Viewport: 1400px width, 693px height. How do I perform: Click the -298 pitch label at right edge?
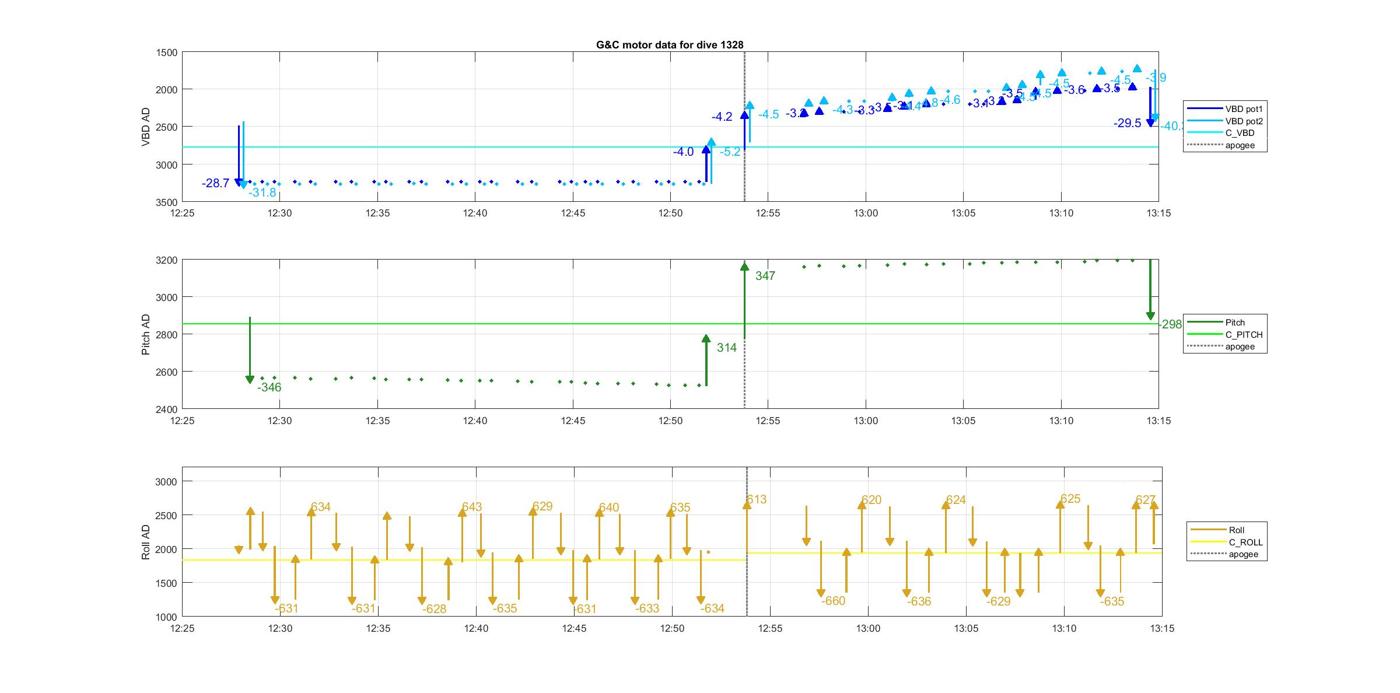coord(1170,325)
